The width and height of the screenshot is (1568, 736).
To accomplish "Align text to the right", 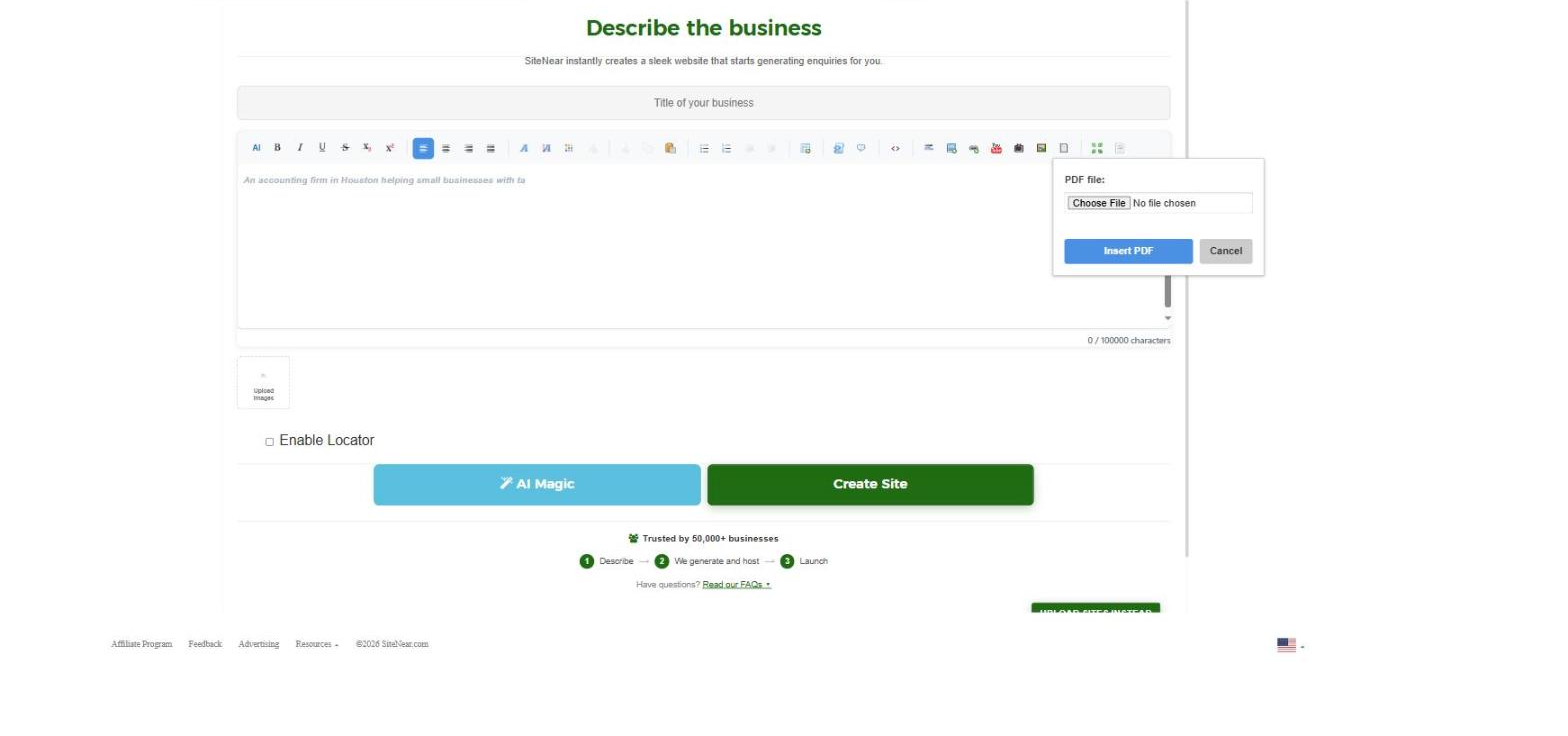I will pyautogui.click(x=468, y=148).
